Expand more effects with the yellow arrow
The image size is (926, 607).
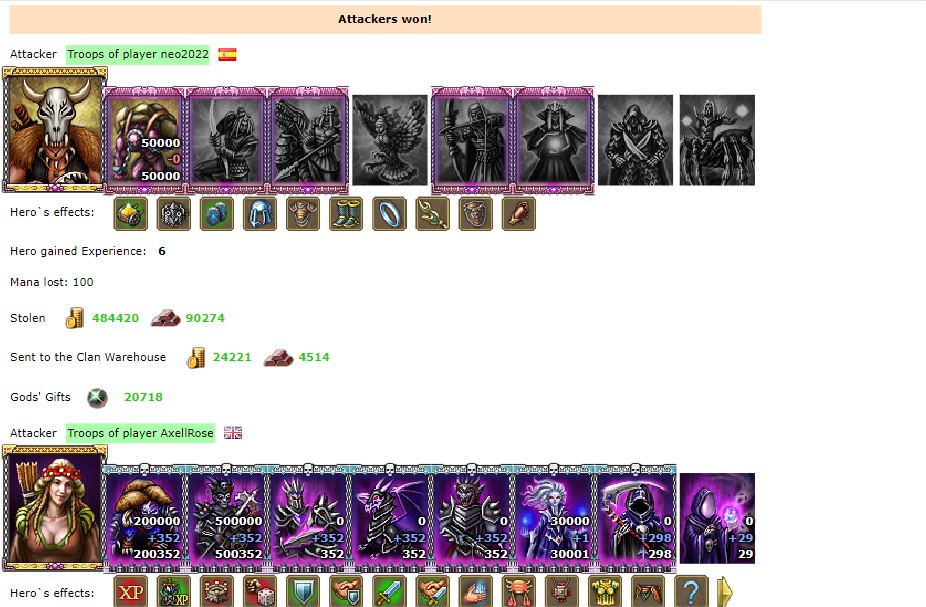(725, 592)
